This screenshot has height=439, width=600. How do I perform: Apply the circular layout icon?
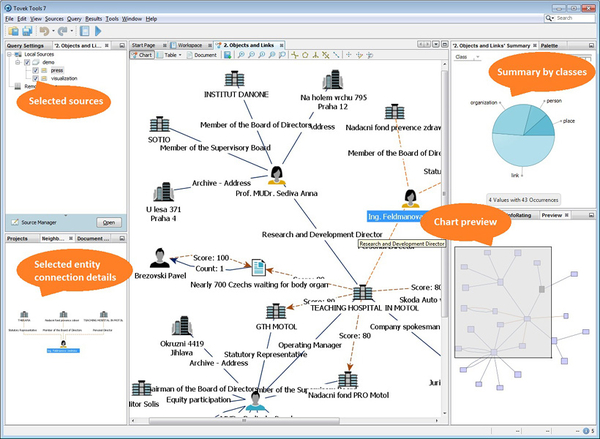click(305, 55)
